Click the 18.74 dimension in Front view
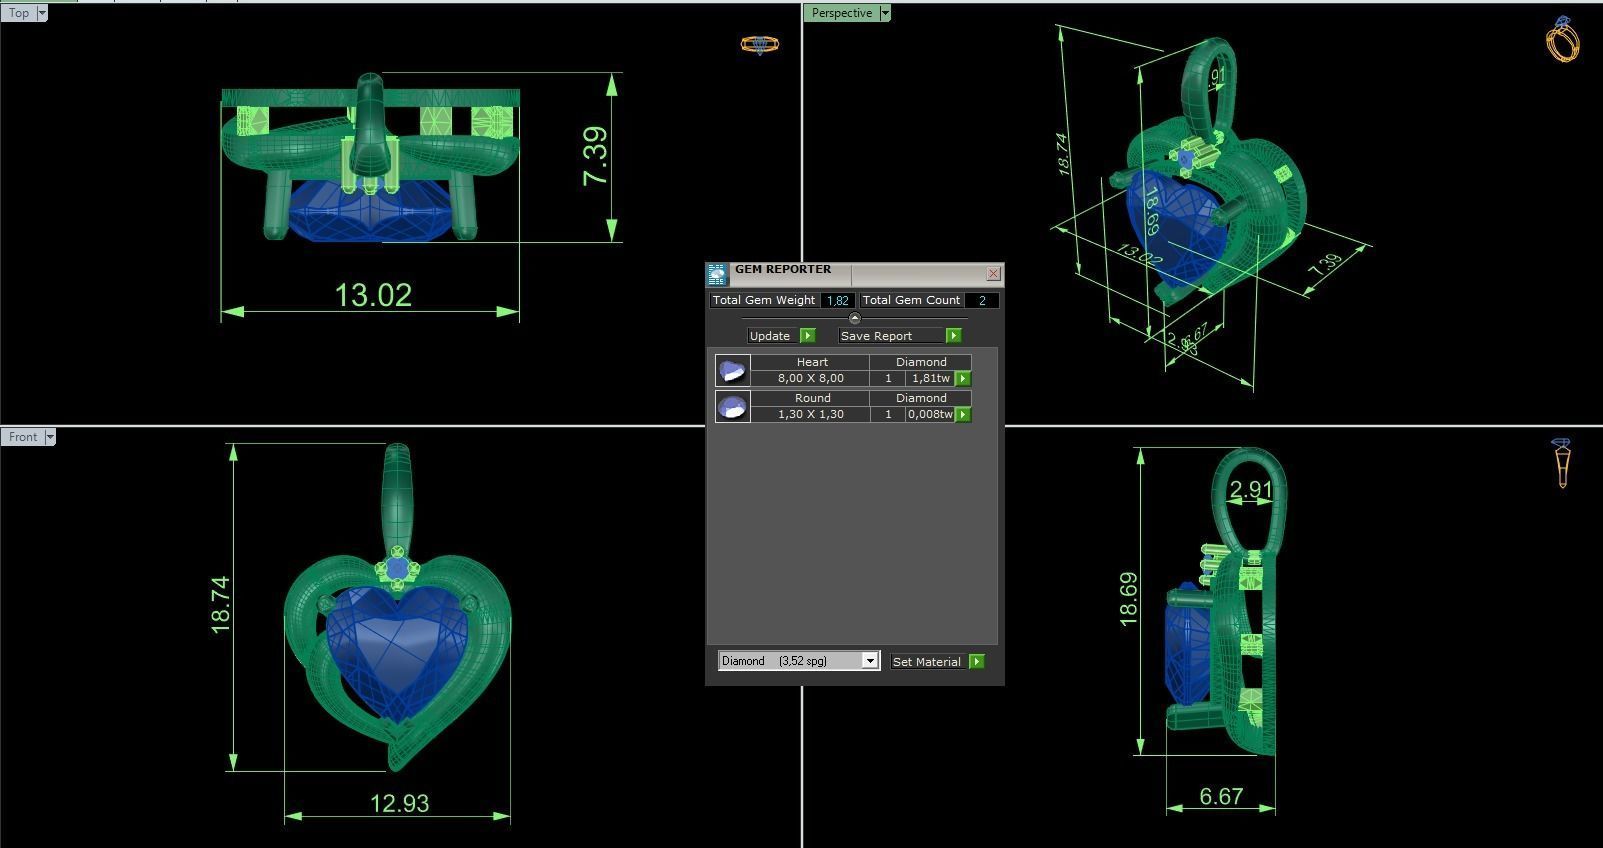The height and width of the screenshot is (848, 1603). tap(221, 604)
